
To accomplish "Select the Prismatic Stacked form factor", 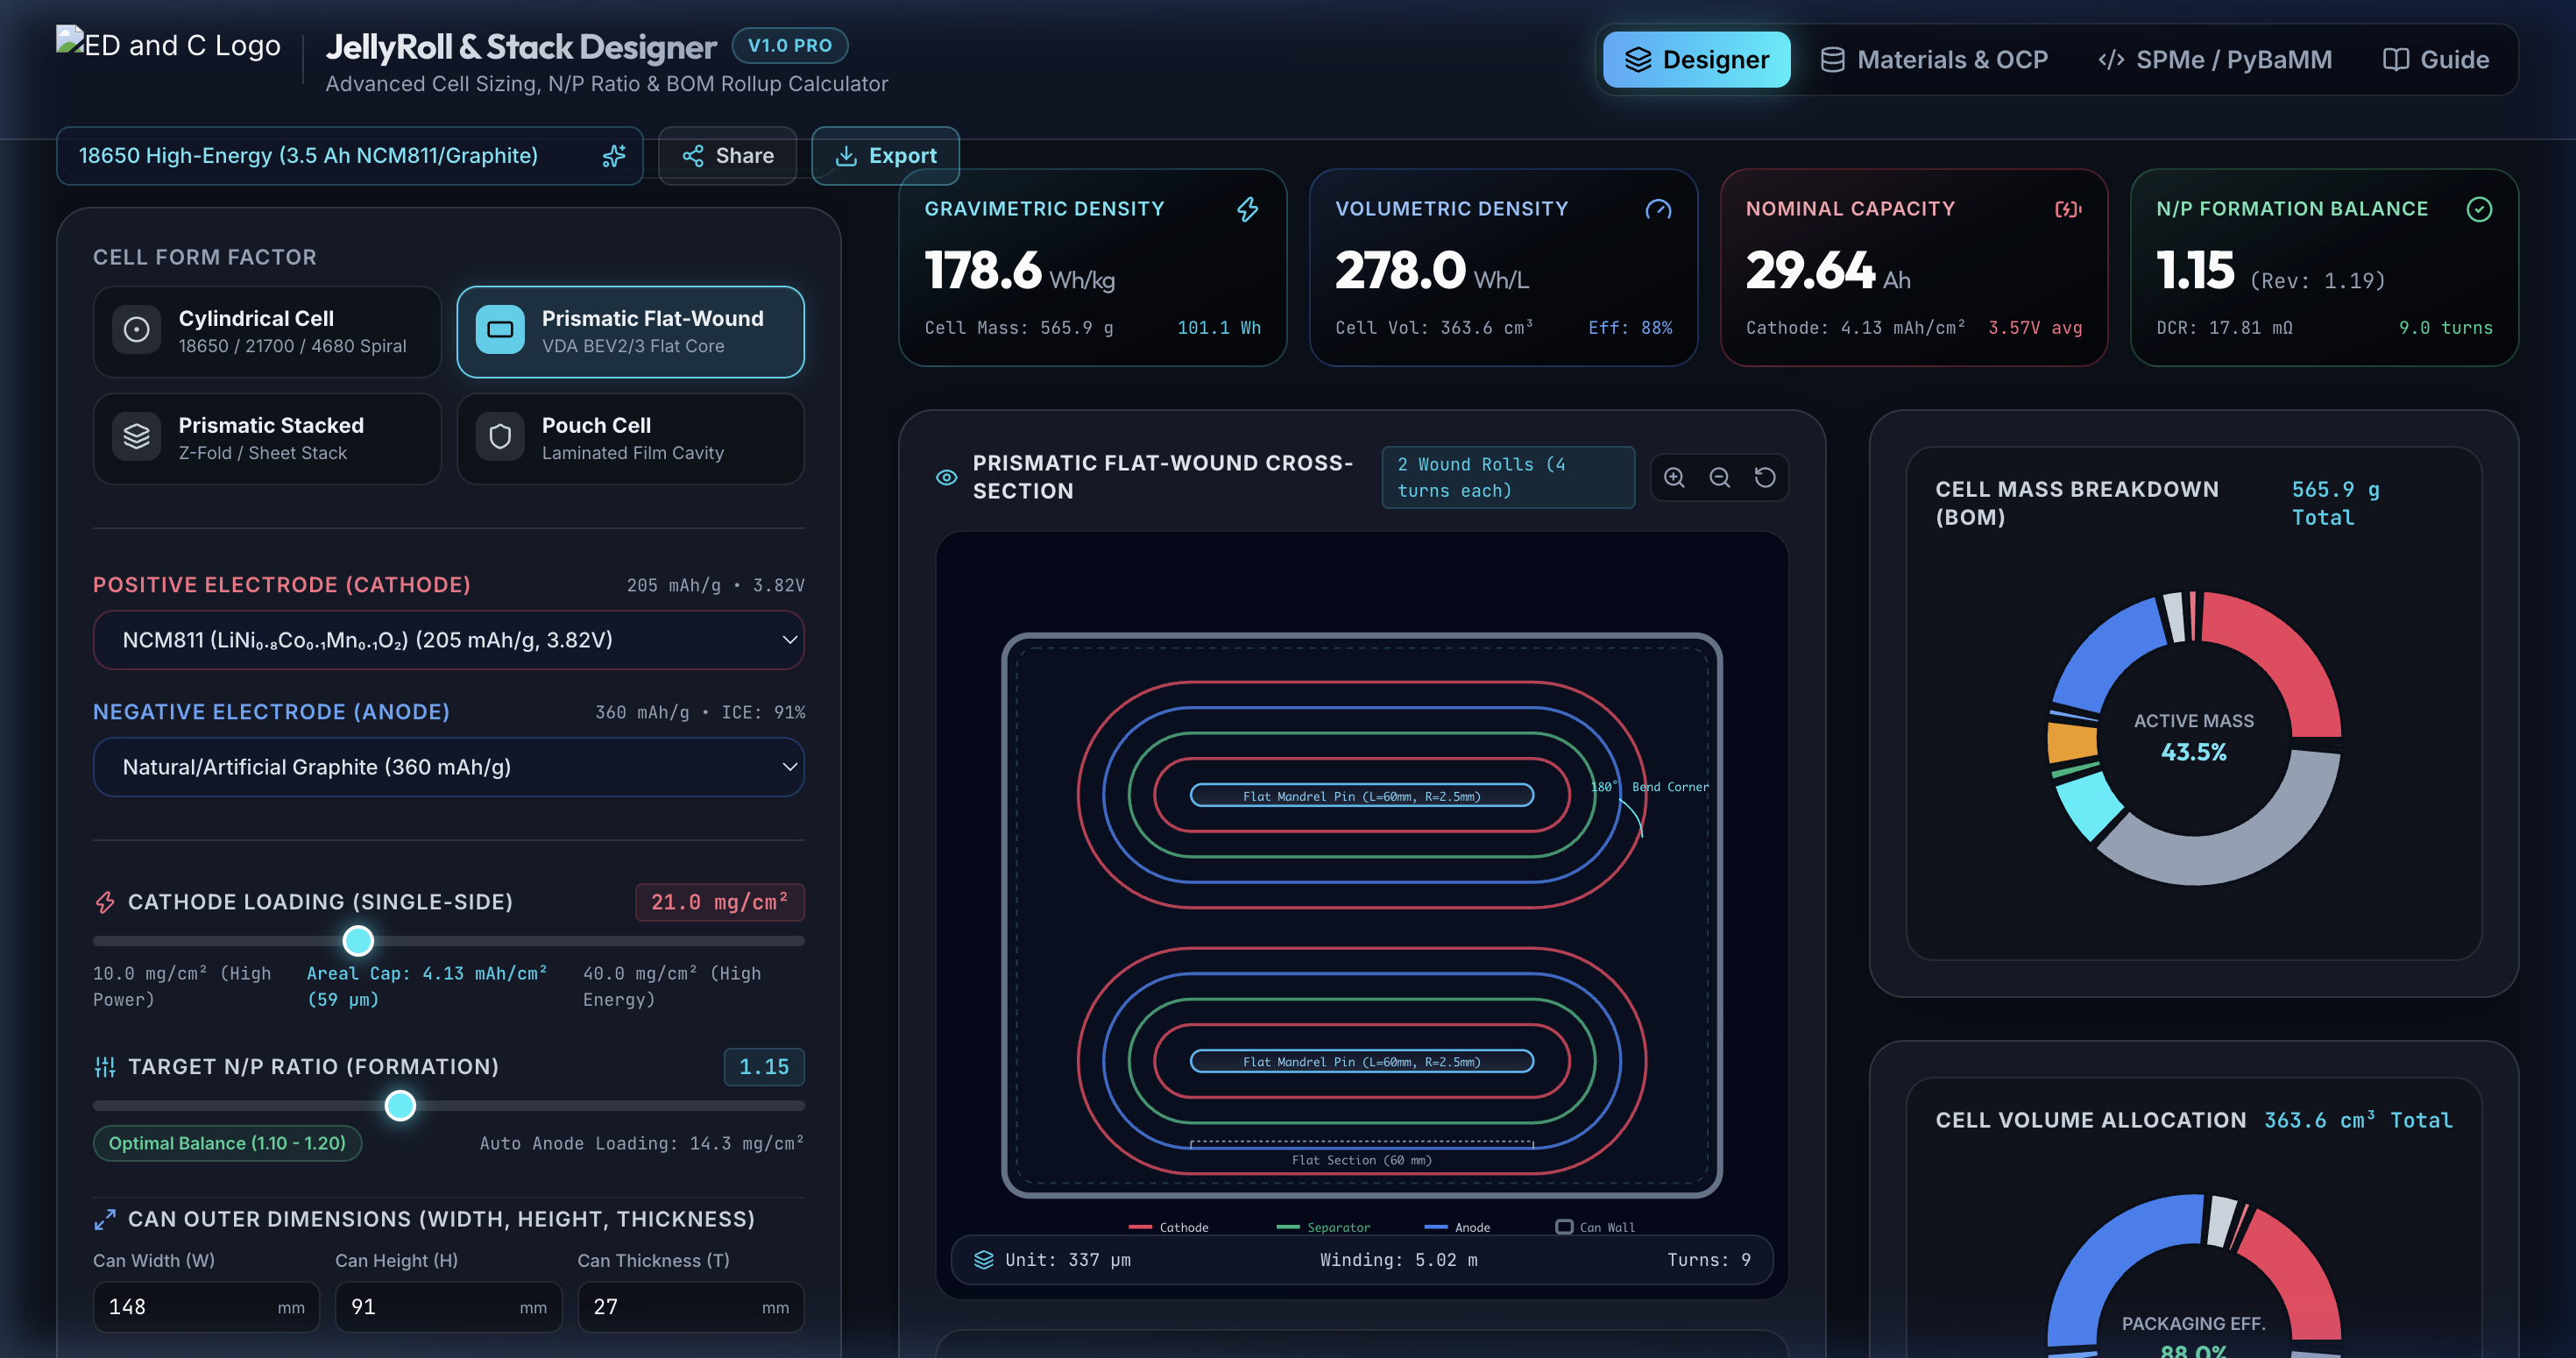I will pos(267,439).
